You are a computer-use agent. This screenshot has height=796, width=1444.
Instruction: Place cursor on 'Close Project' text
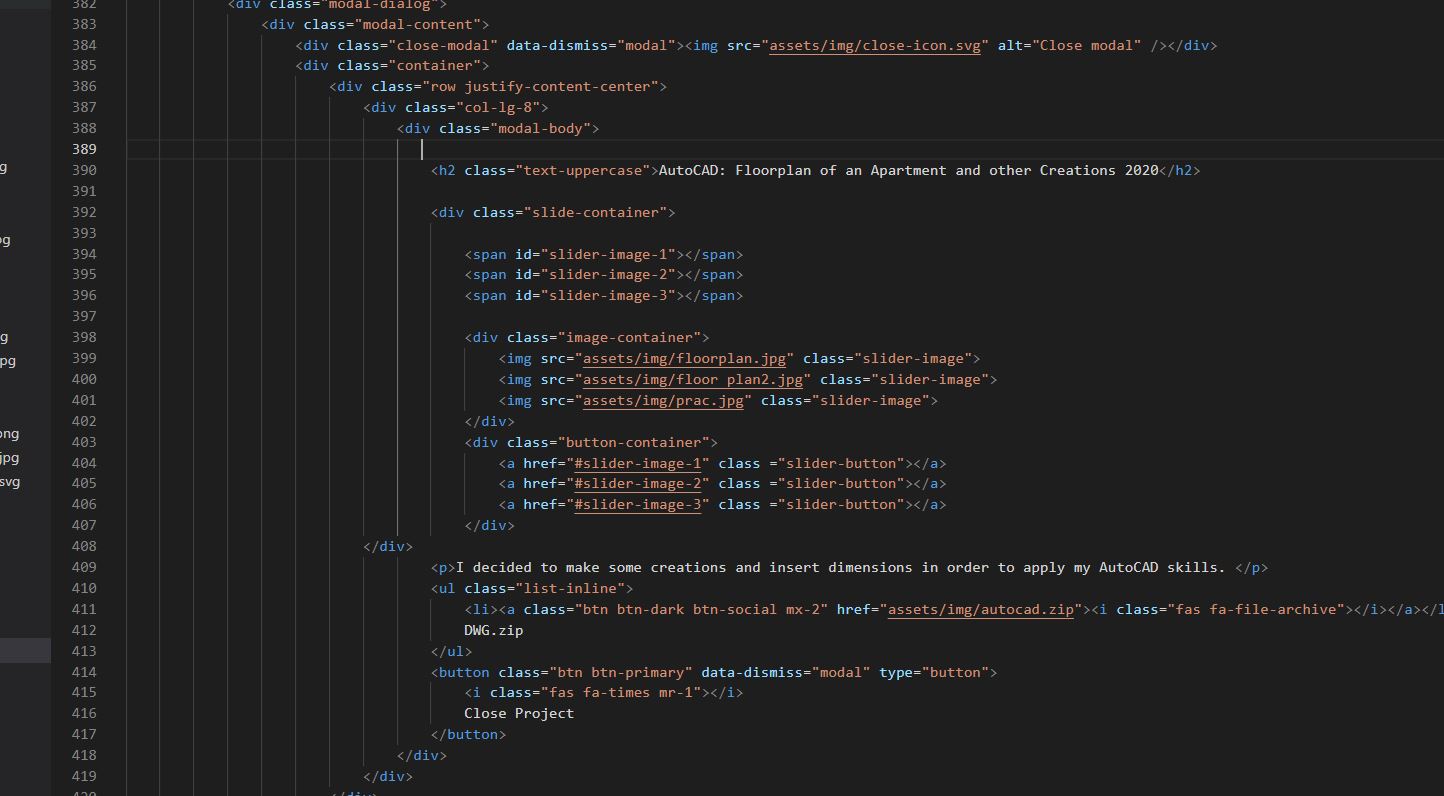coord(518,713)
